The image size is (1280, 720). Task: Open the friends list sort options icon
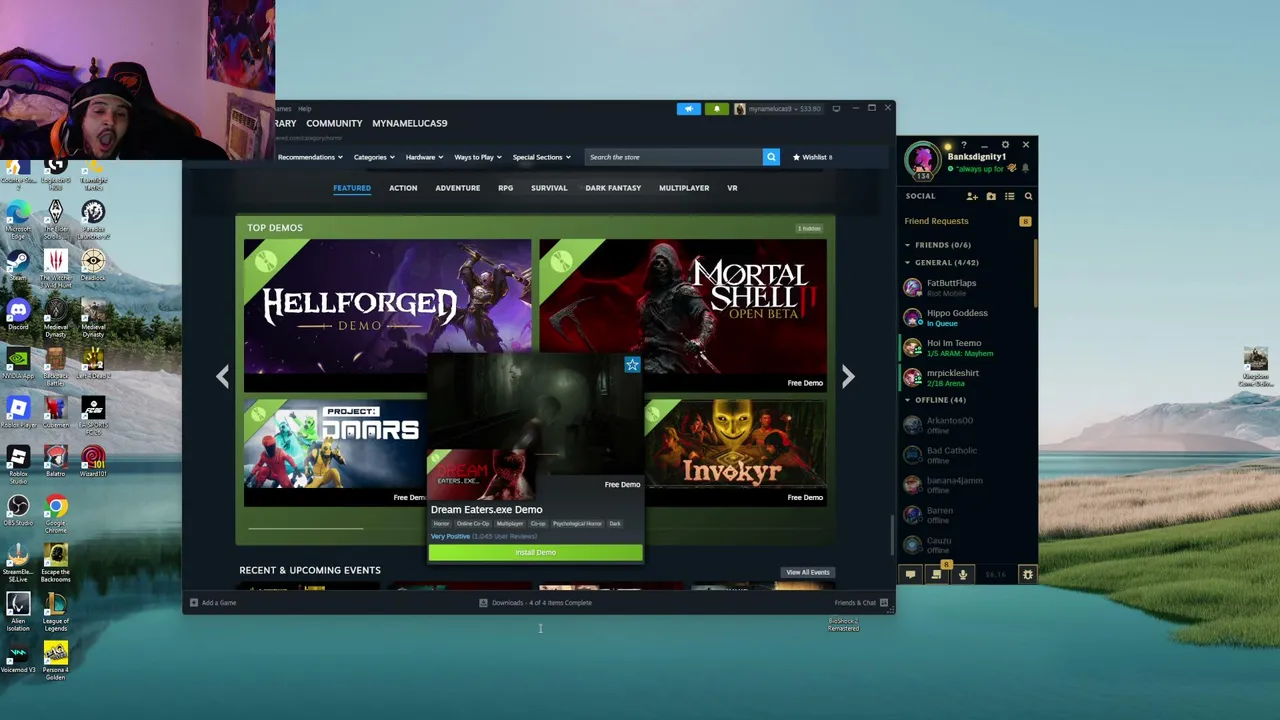(x=1010, y=196)
